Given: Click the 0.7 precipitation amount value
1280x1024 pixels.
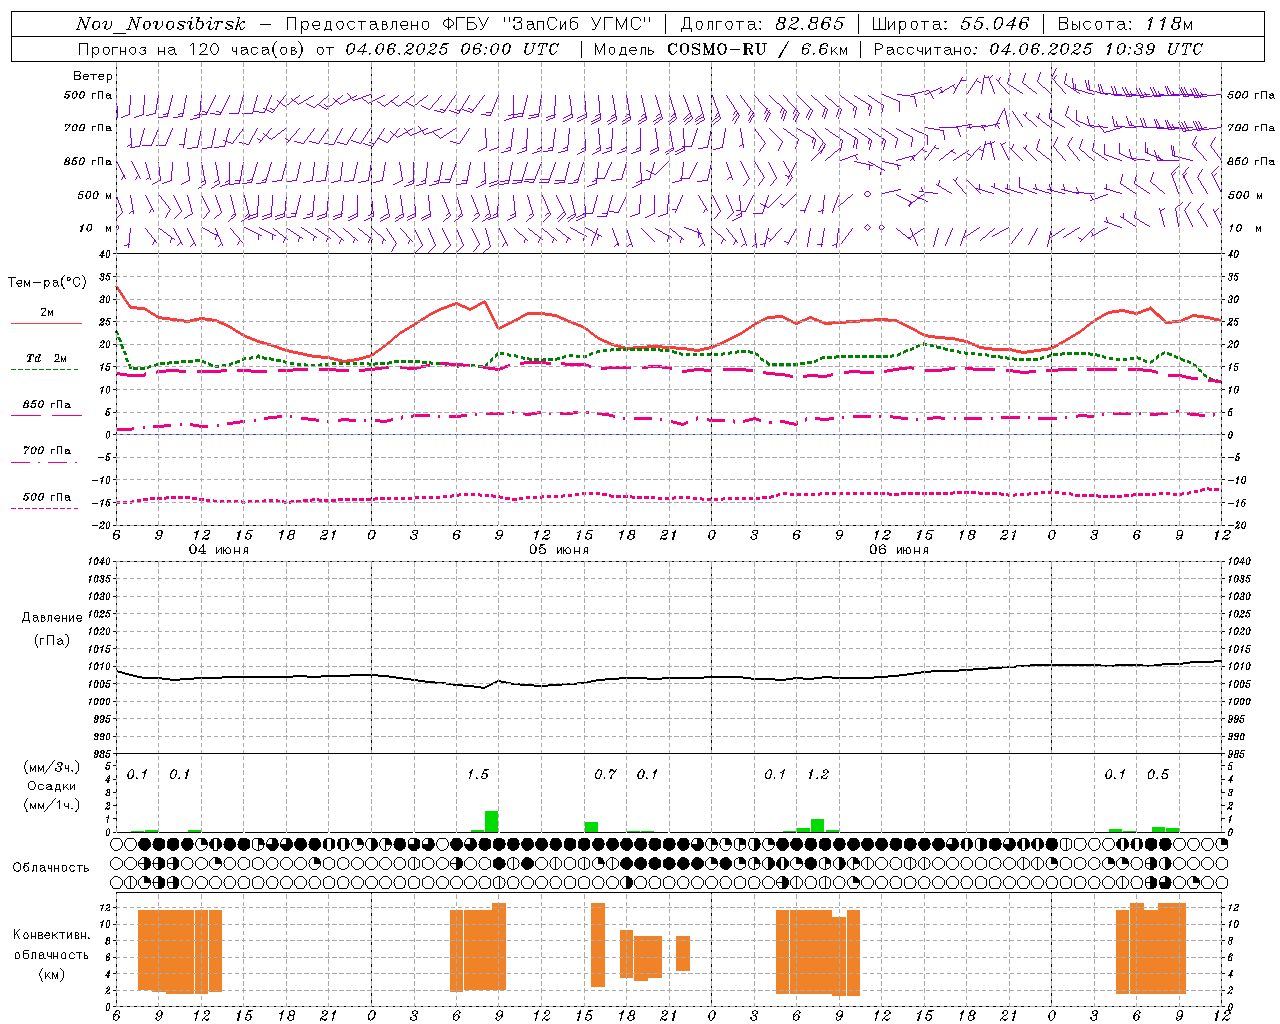Looking at the screenshot, I should [x=605, y=775].
